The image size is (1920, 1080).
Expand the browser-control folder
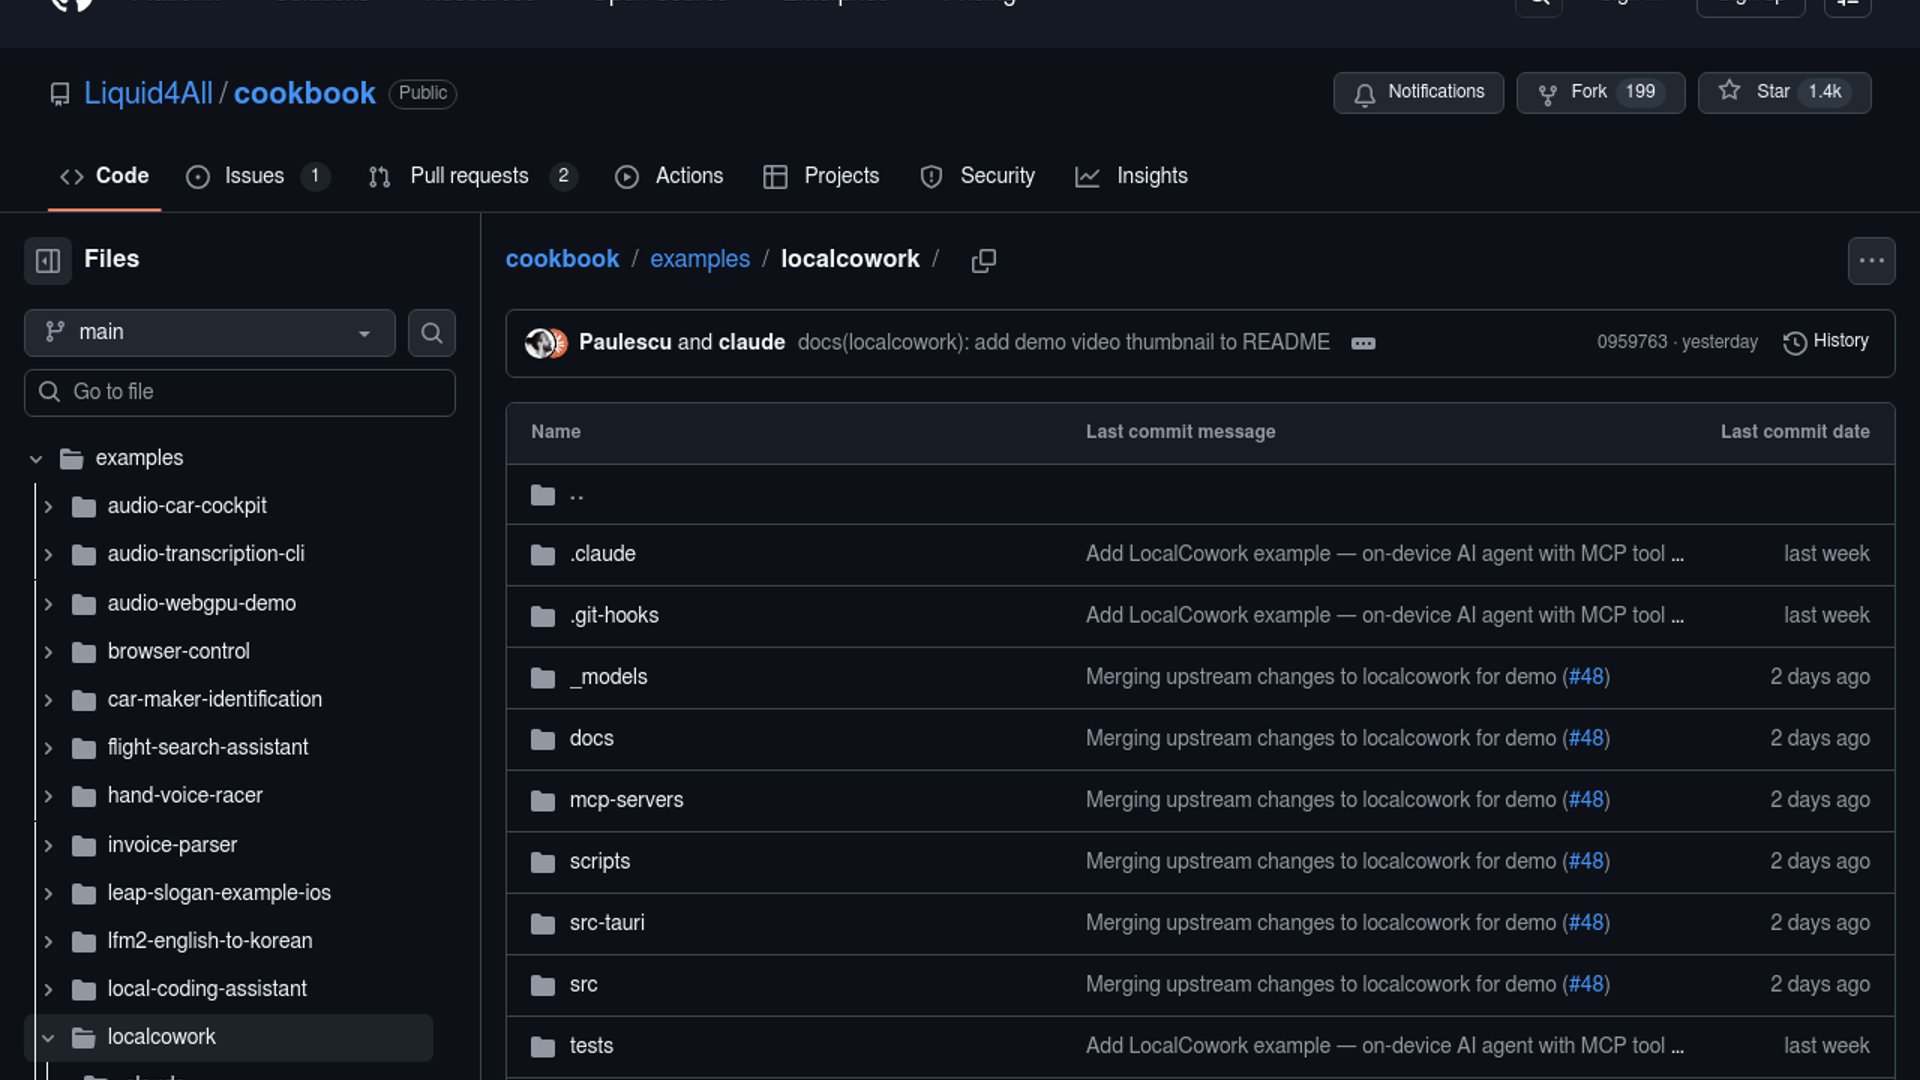(x=48, y=652)
